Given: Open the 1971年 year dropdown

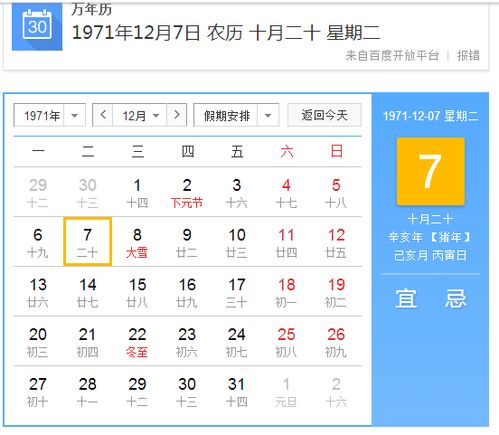Looking at the screenshot, I should (x=50, y=115).
